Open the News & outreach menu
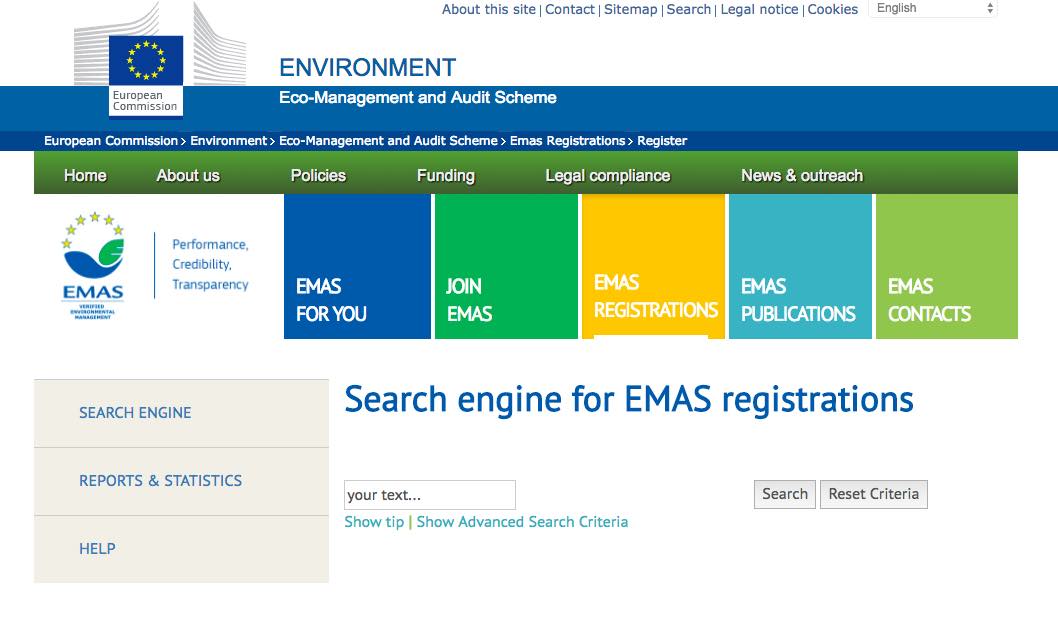 [802, 175]
